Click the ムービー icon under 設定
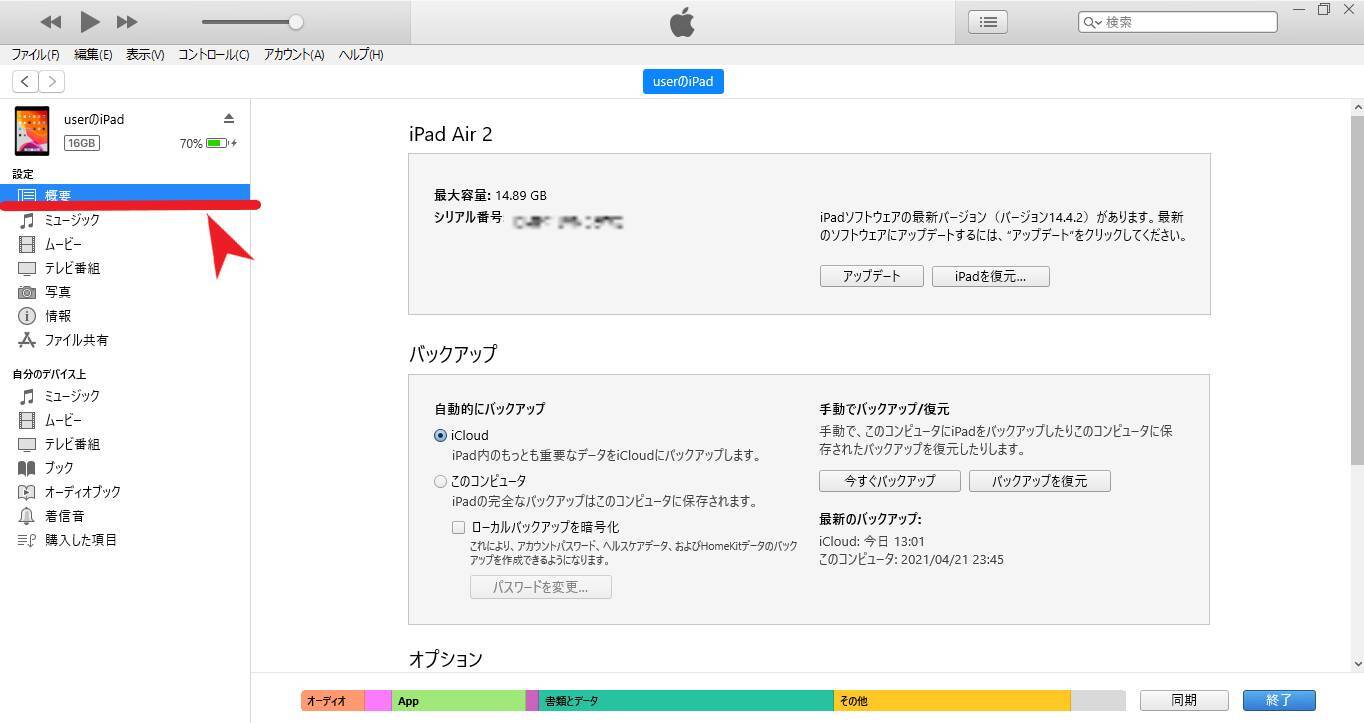 [27, 244]
